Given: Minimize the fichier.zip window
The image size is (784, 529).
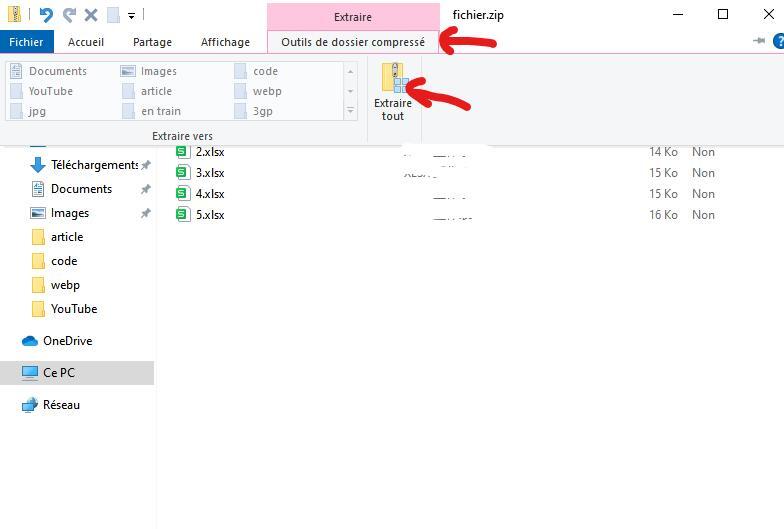Looking at the screenshot, I should [678, 14].
